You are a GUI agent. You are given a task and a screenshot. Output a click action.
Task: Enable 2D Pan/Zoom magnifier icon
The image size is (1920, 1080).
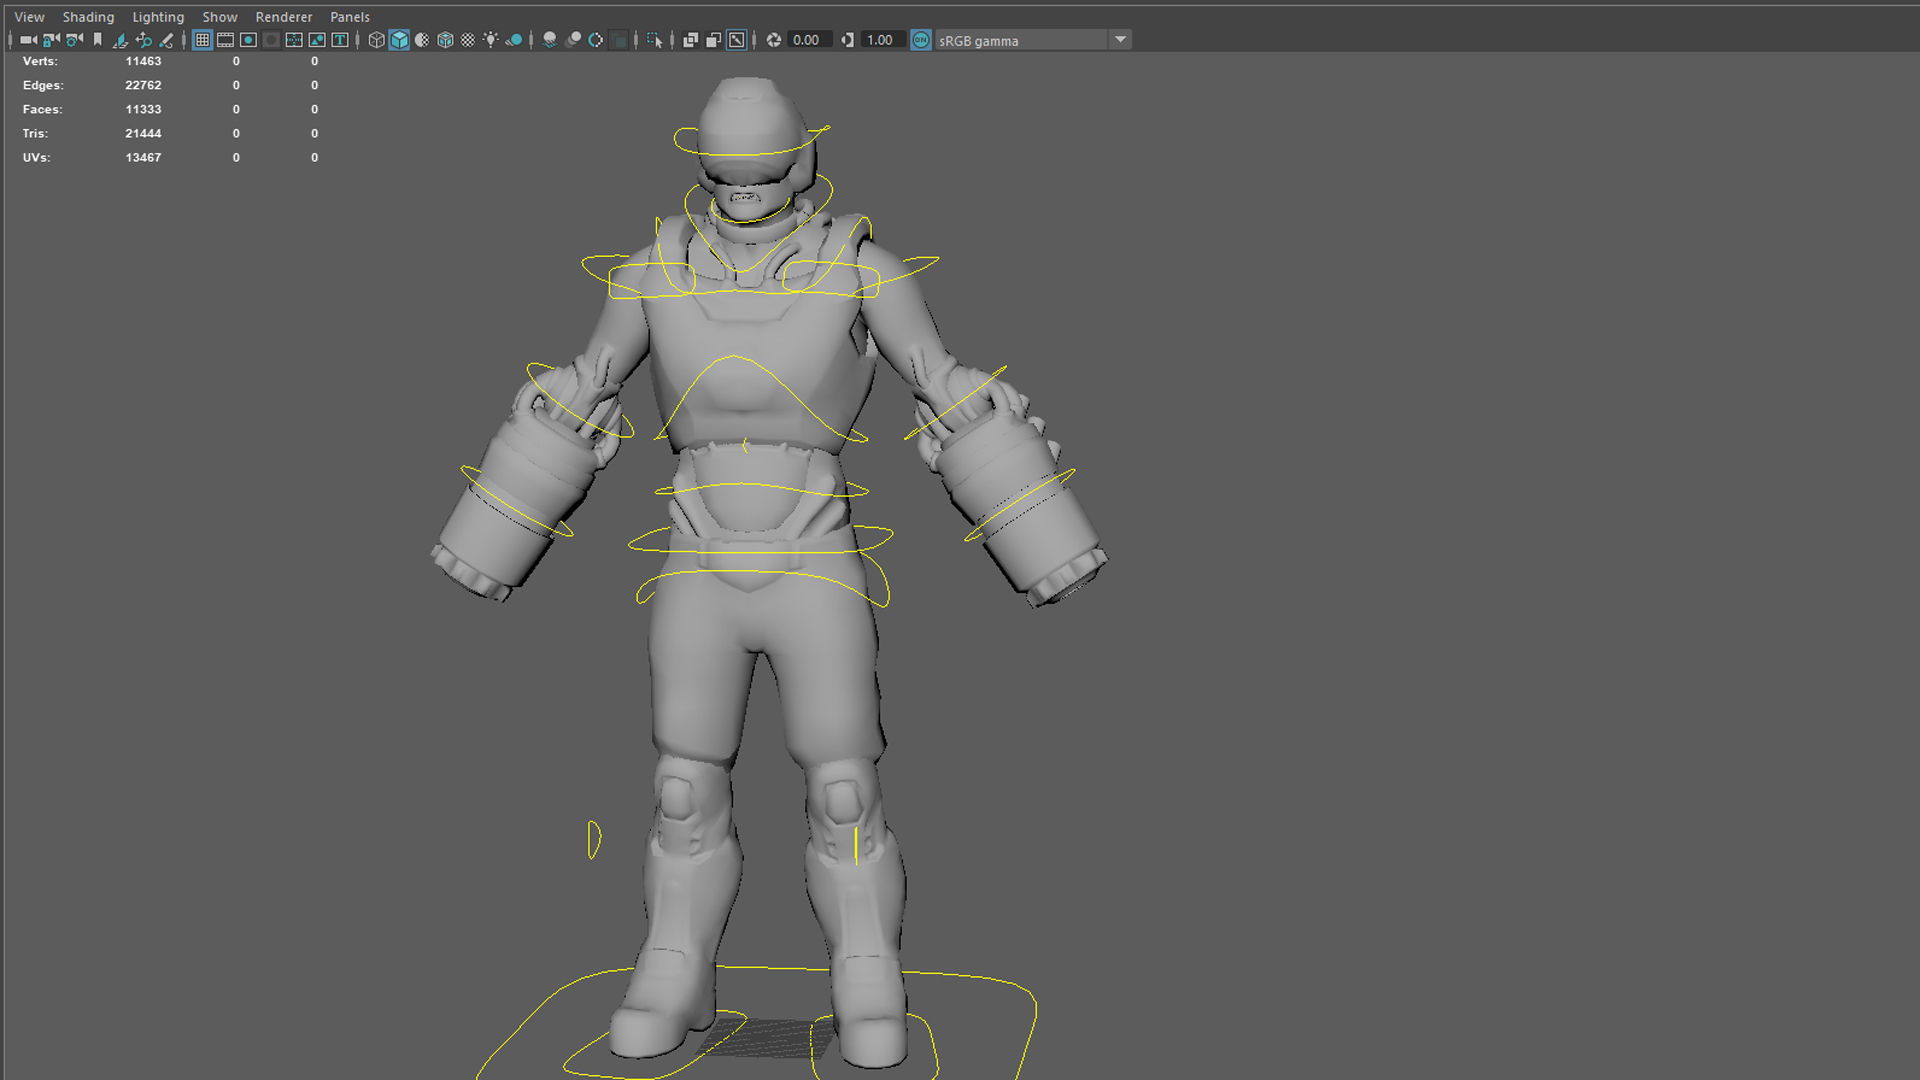(143, 40)
